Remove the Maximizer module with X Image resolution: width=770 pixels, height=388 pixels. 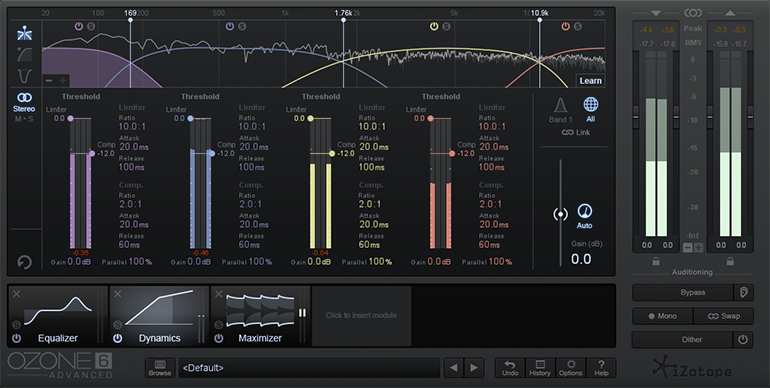point(219,294)
